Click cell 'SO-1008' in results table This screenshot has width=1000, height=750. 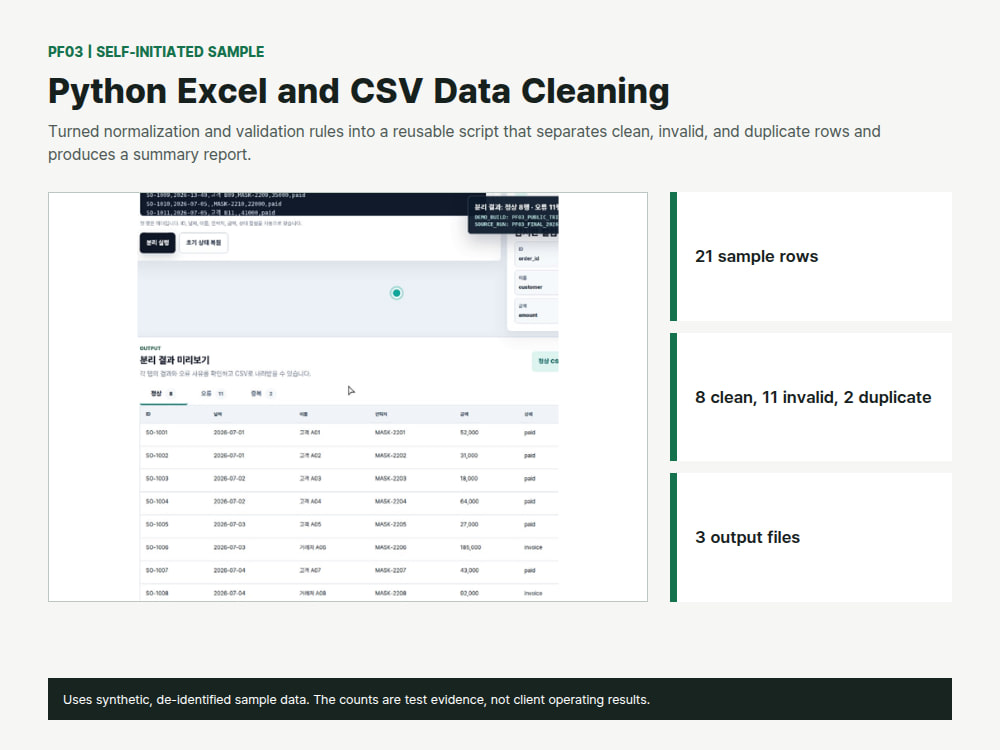[157, 593]
